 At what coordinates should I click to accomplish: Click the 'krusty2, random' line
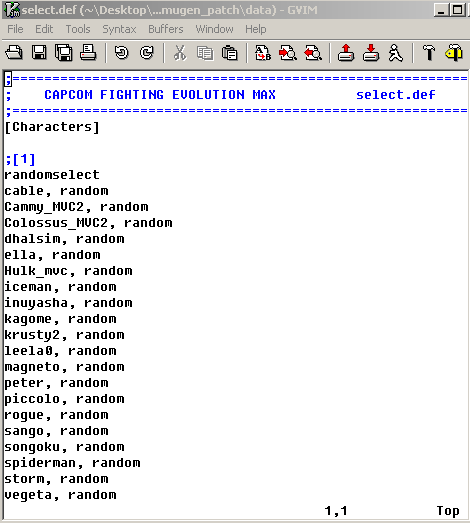(64, 335)
